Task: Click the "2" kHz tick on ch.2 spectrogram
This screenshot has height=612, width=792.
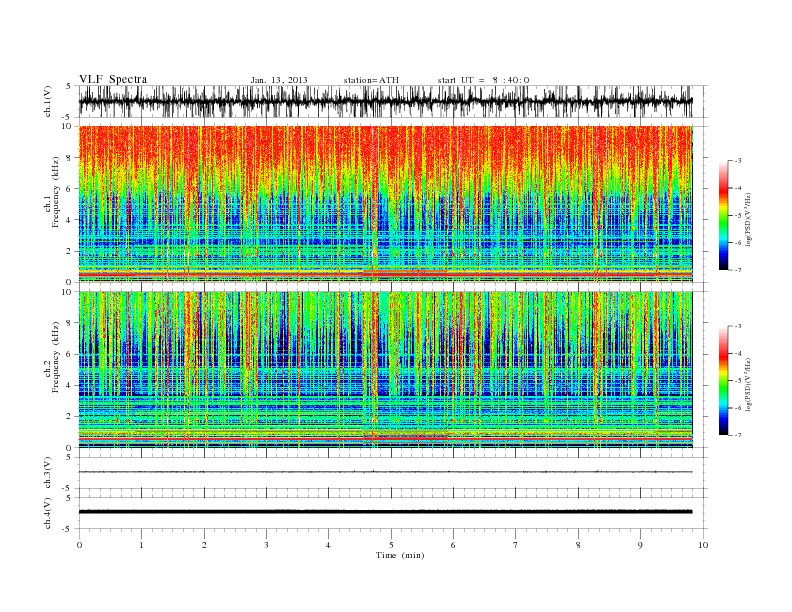Action: pyautogui.click(x=69, y=417)
